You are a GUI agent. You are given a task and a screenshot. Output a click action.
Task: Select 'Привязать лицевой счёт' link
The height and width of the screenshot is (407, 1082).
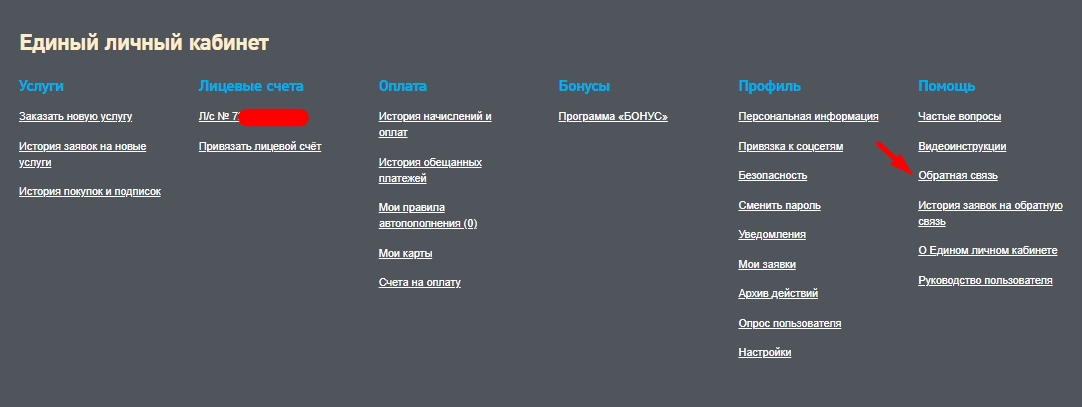pyautogui.click(x=260, y=147)
